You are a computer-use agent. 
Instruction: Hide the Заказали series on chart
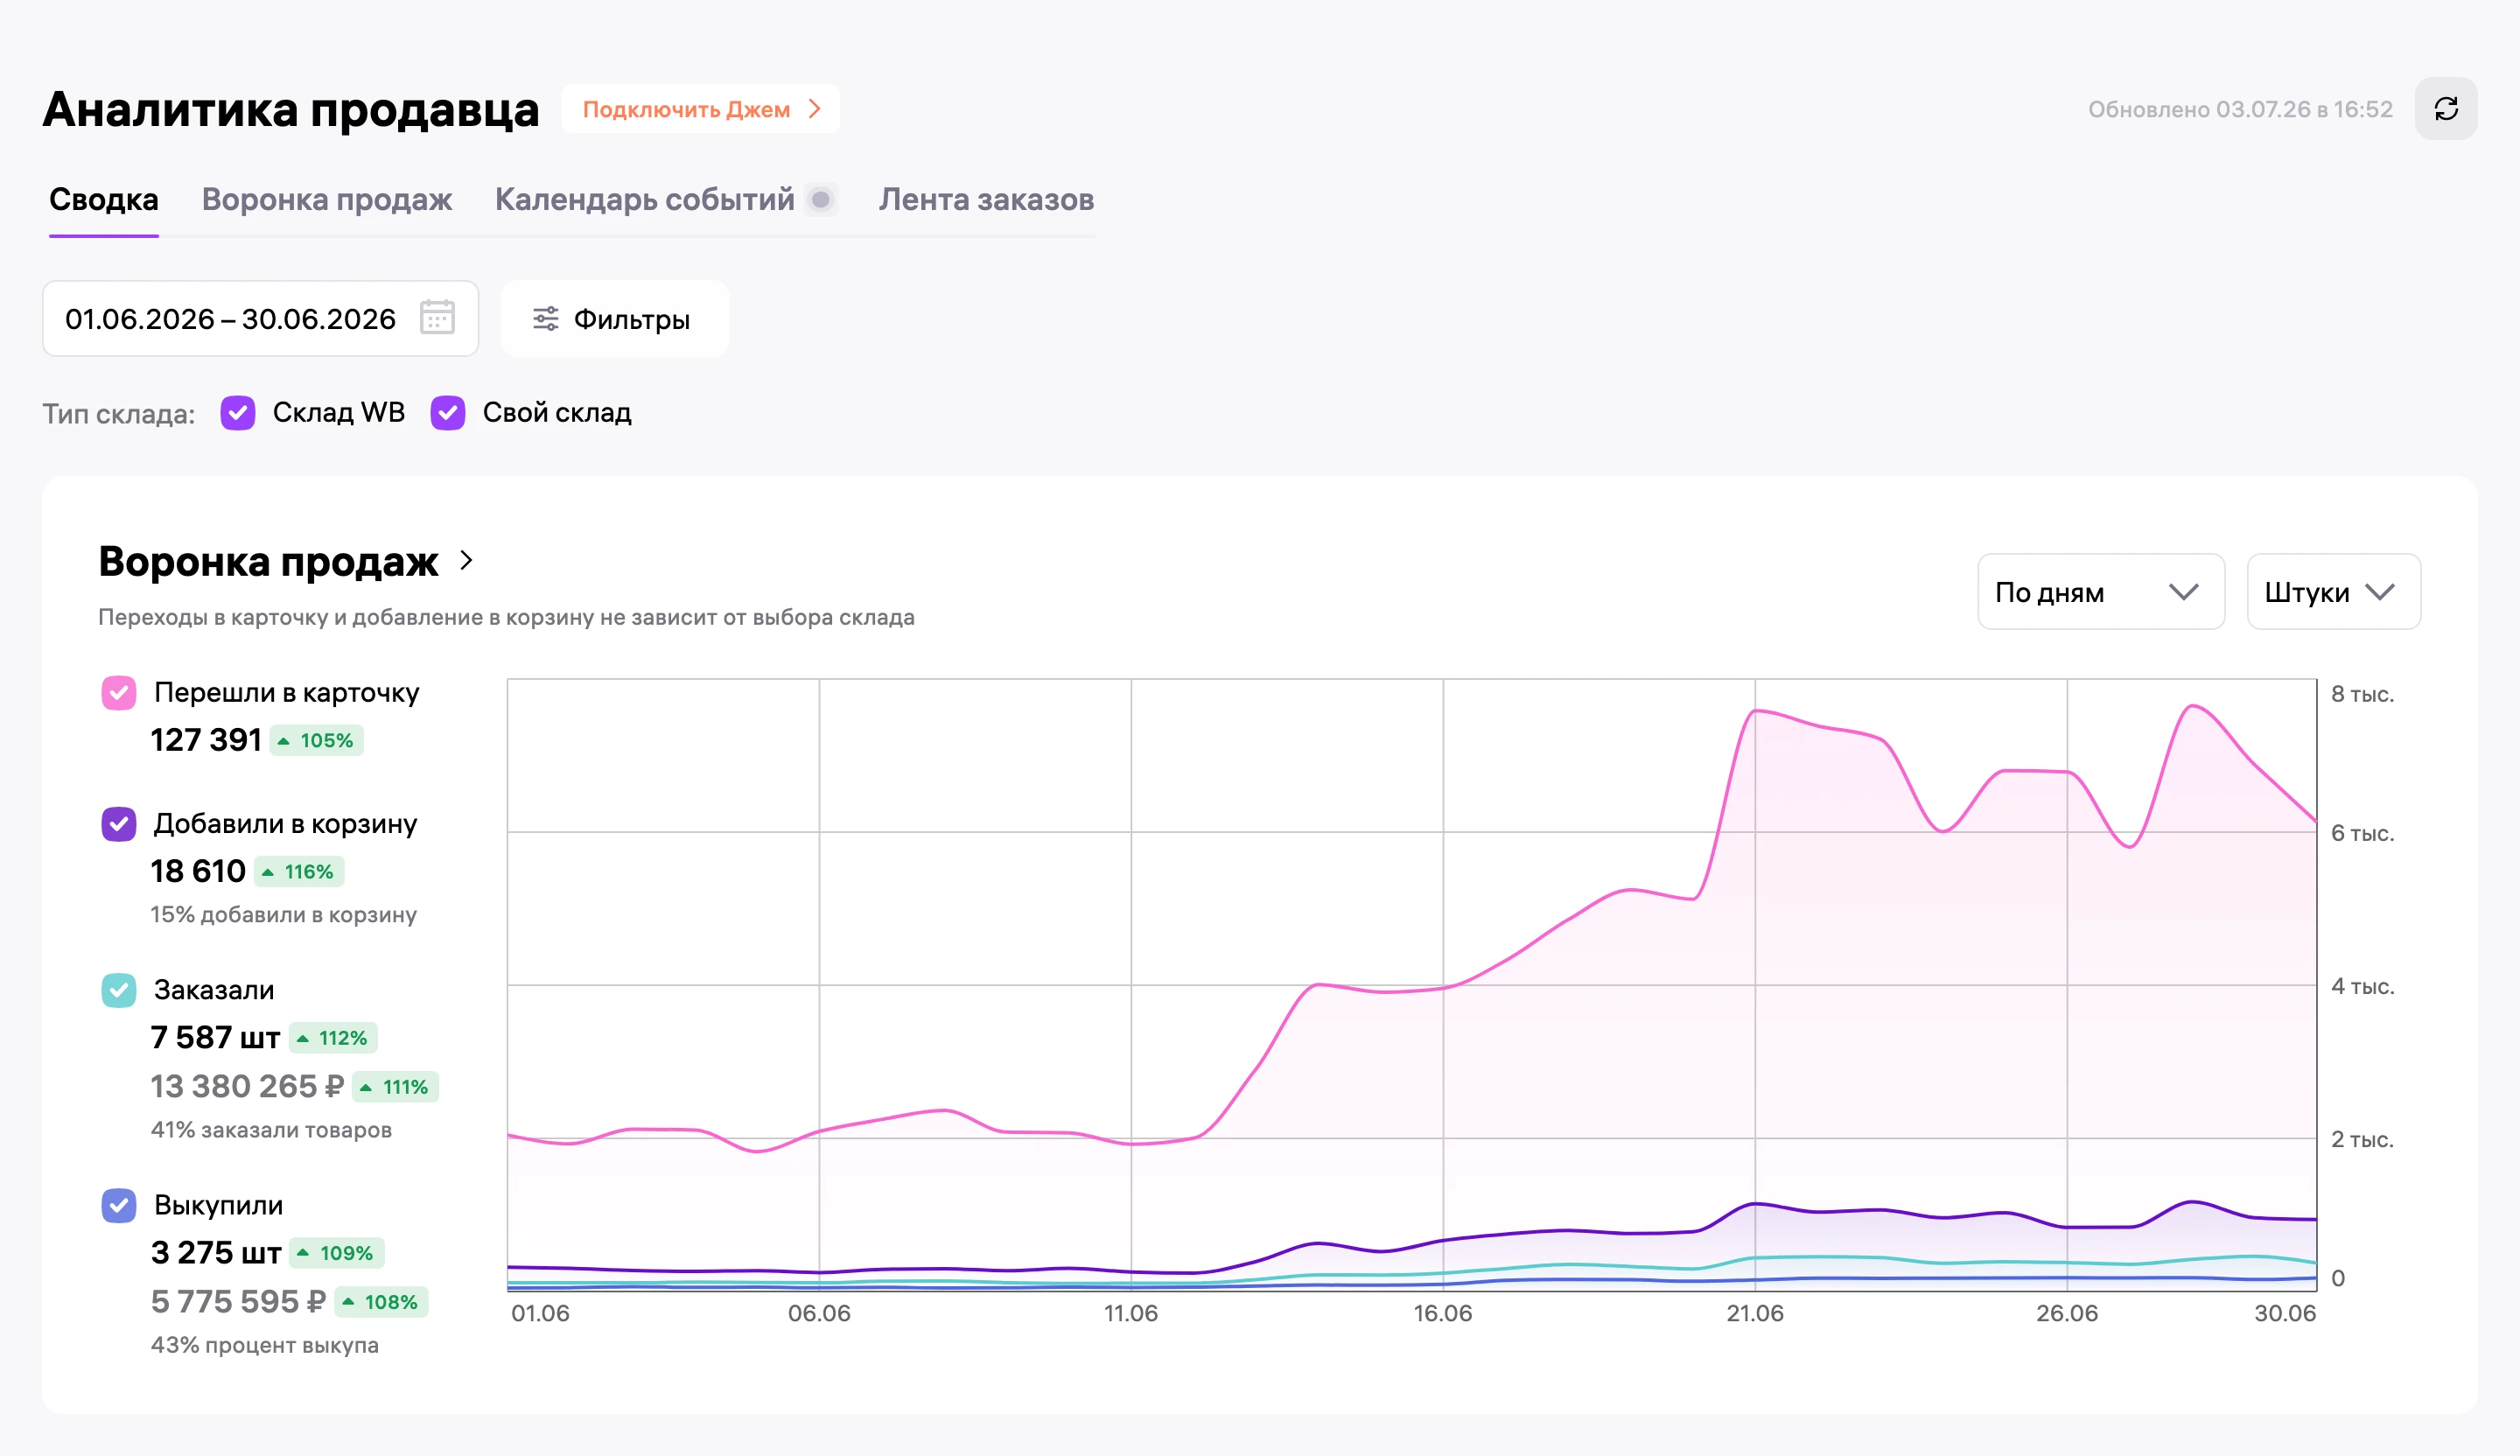[x=119, y=990]
